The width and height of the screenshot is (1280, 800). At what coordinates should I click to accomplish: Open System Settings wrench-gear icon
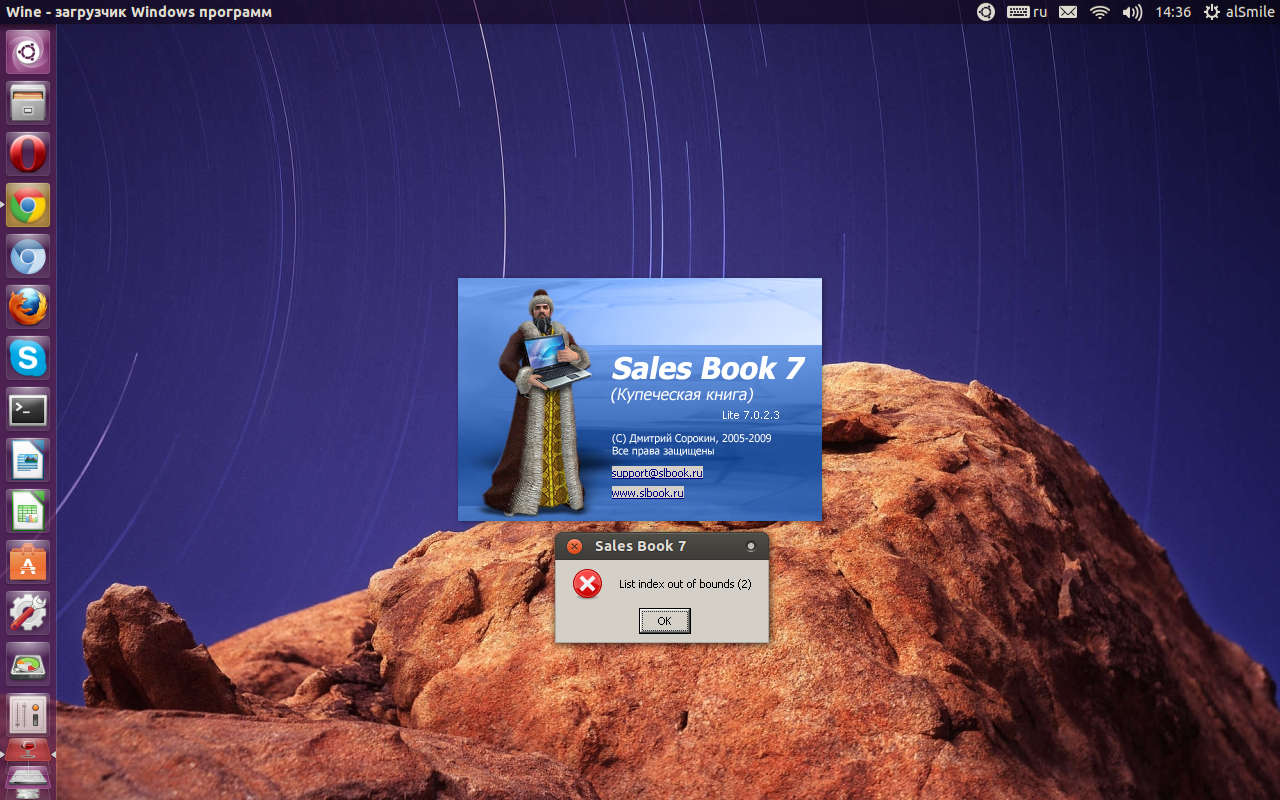click(x=28, y=613)
